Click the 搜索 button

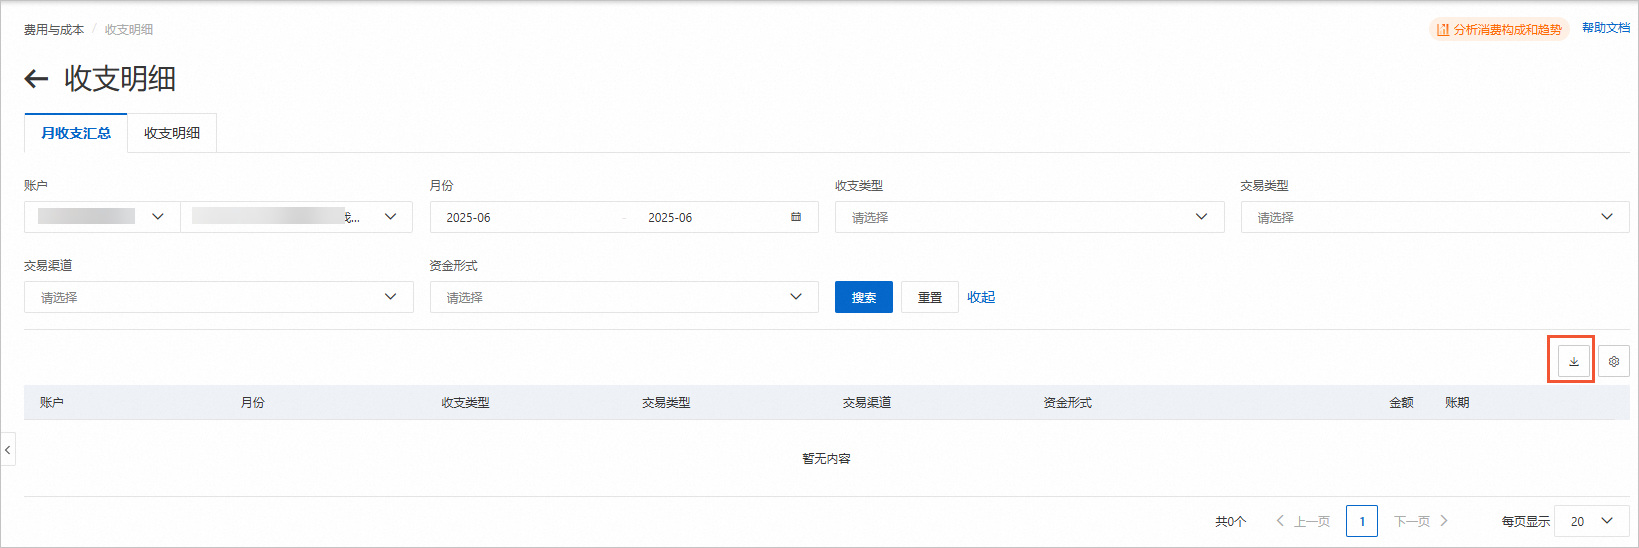pos(864,297)
